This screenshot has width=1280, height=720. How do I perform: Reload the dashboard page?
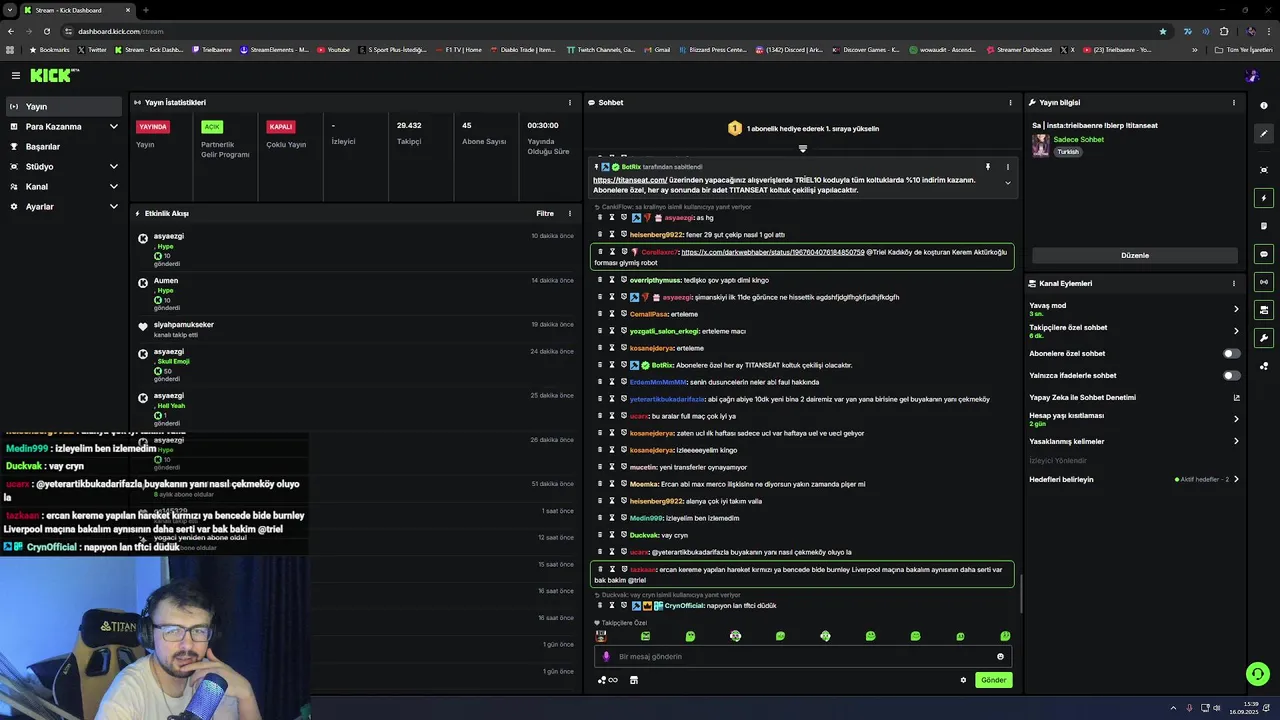[46, 31]
